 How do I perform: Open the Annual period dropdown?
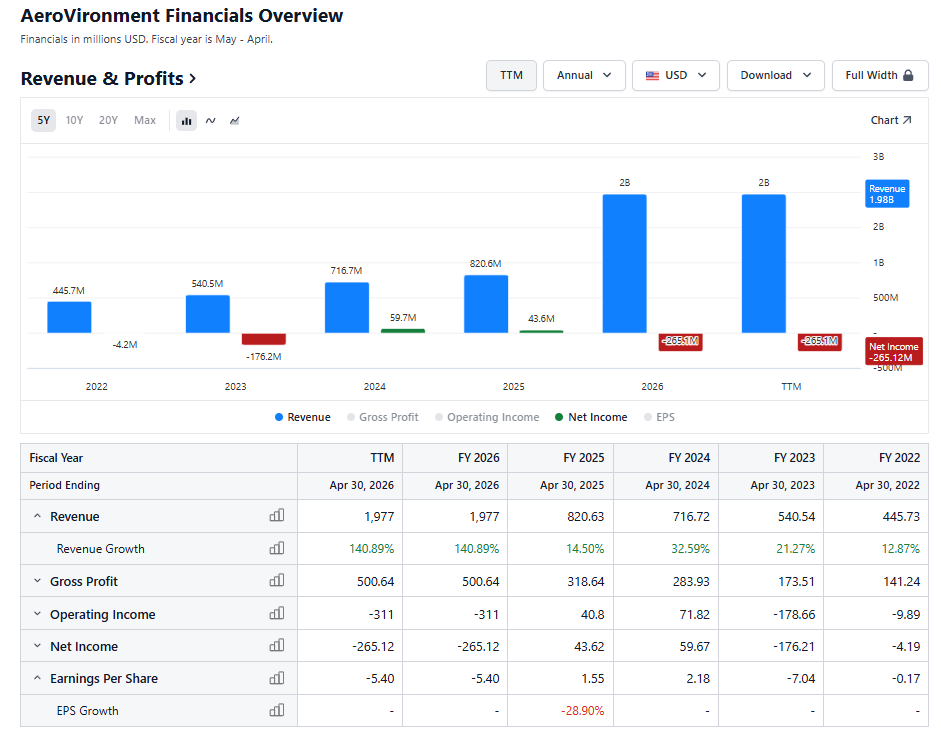point(584,76)
